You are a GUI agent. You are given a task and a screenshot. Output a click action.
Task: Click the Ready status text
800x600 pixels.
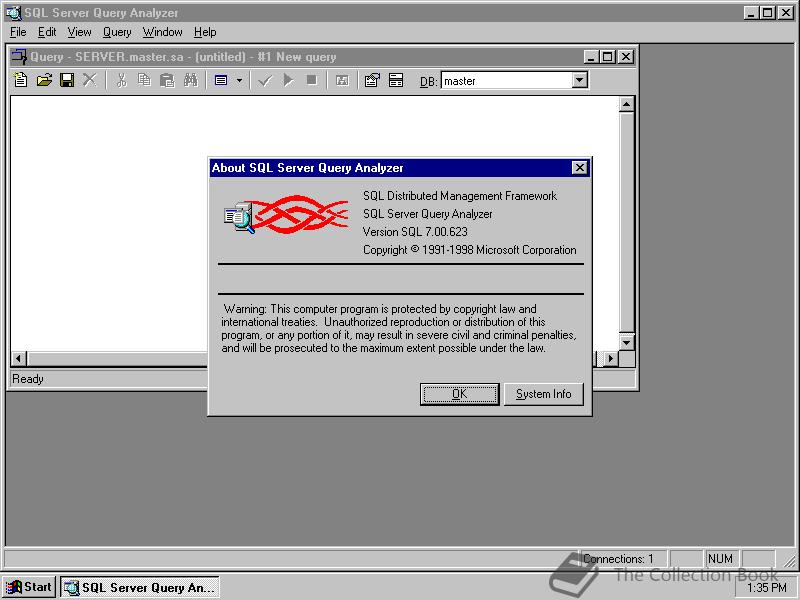coord(28,379)
